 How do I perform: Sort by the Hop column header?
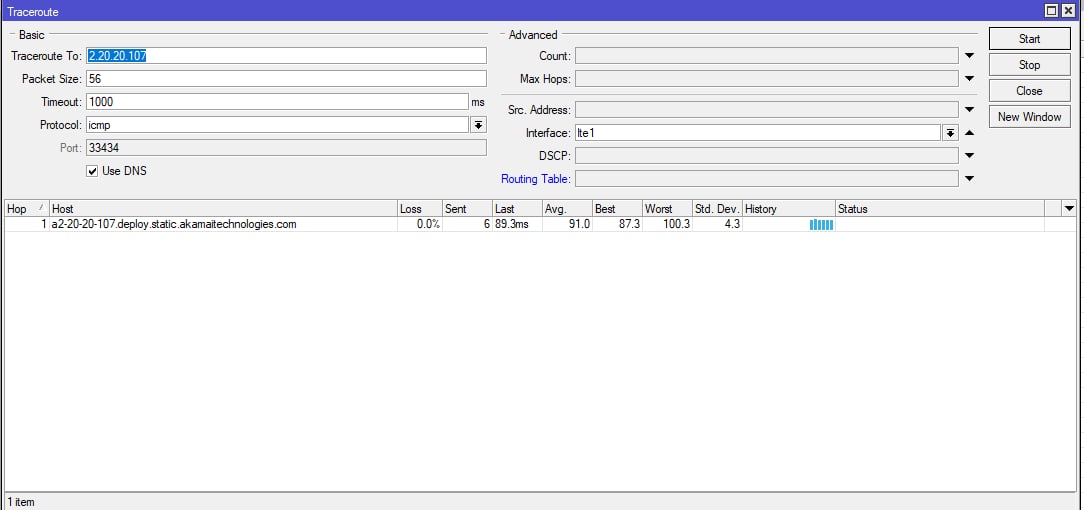[27, 209]
